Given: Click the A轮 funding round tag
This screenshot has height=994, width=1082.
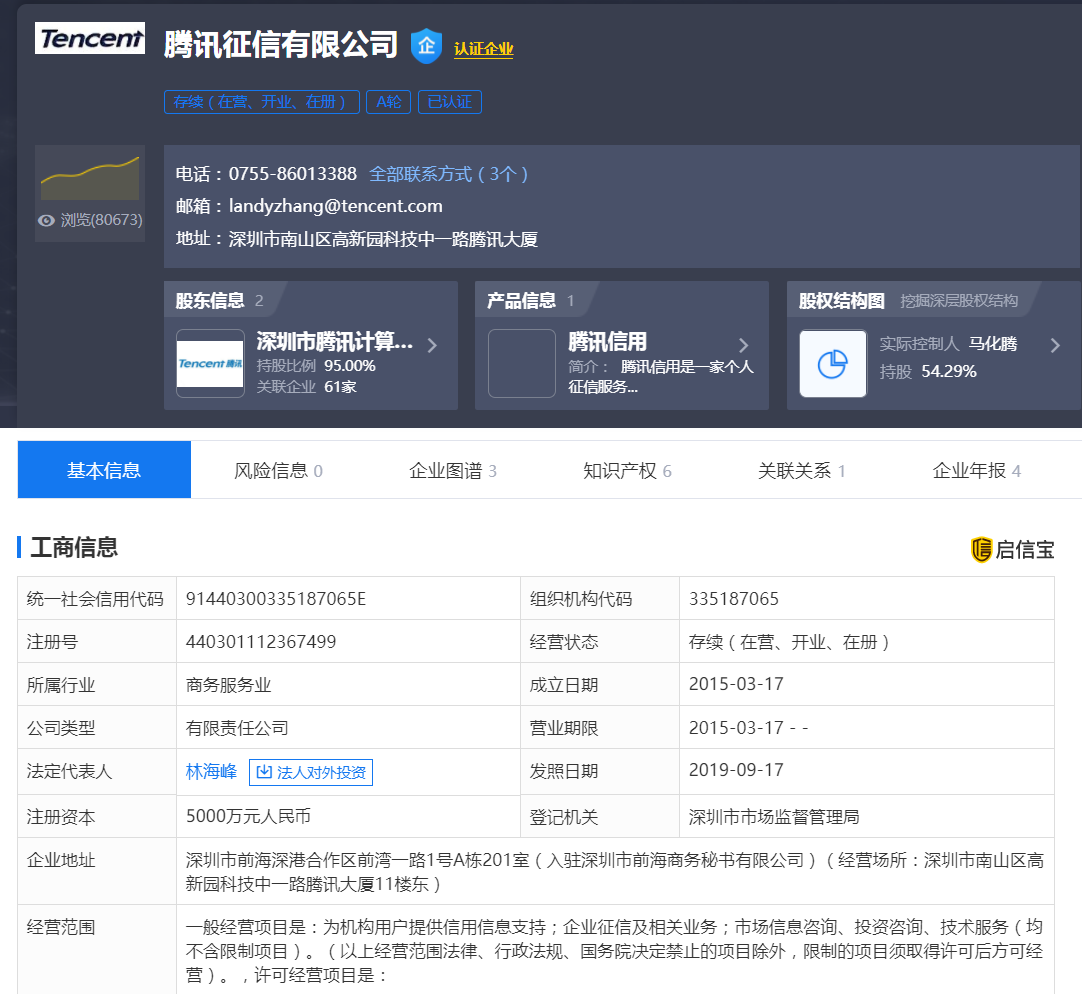Looking at the screenshot, I should click(x=388, y=102).
